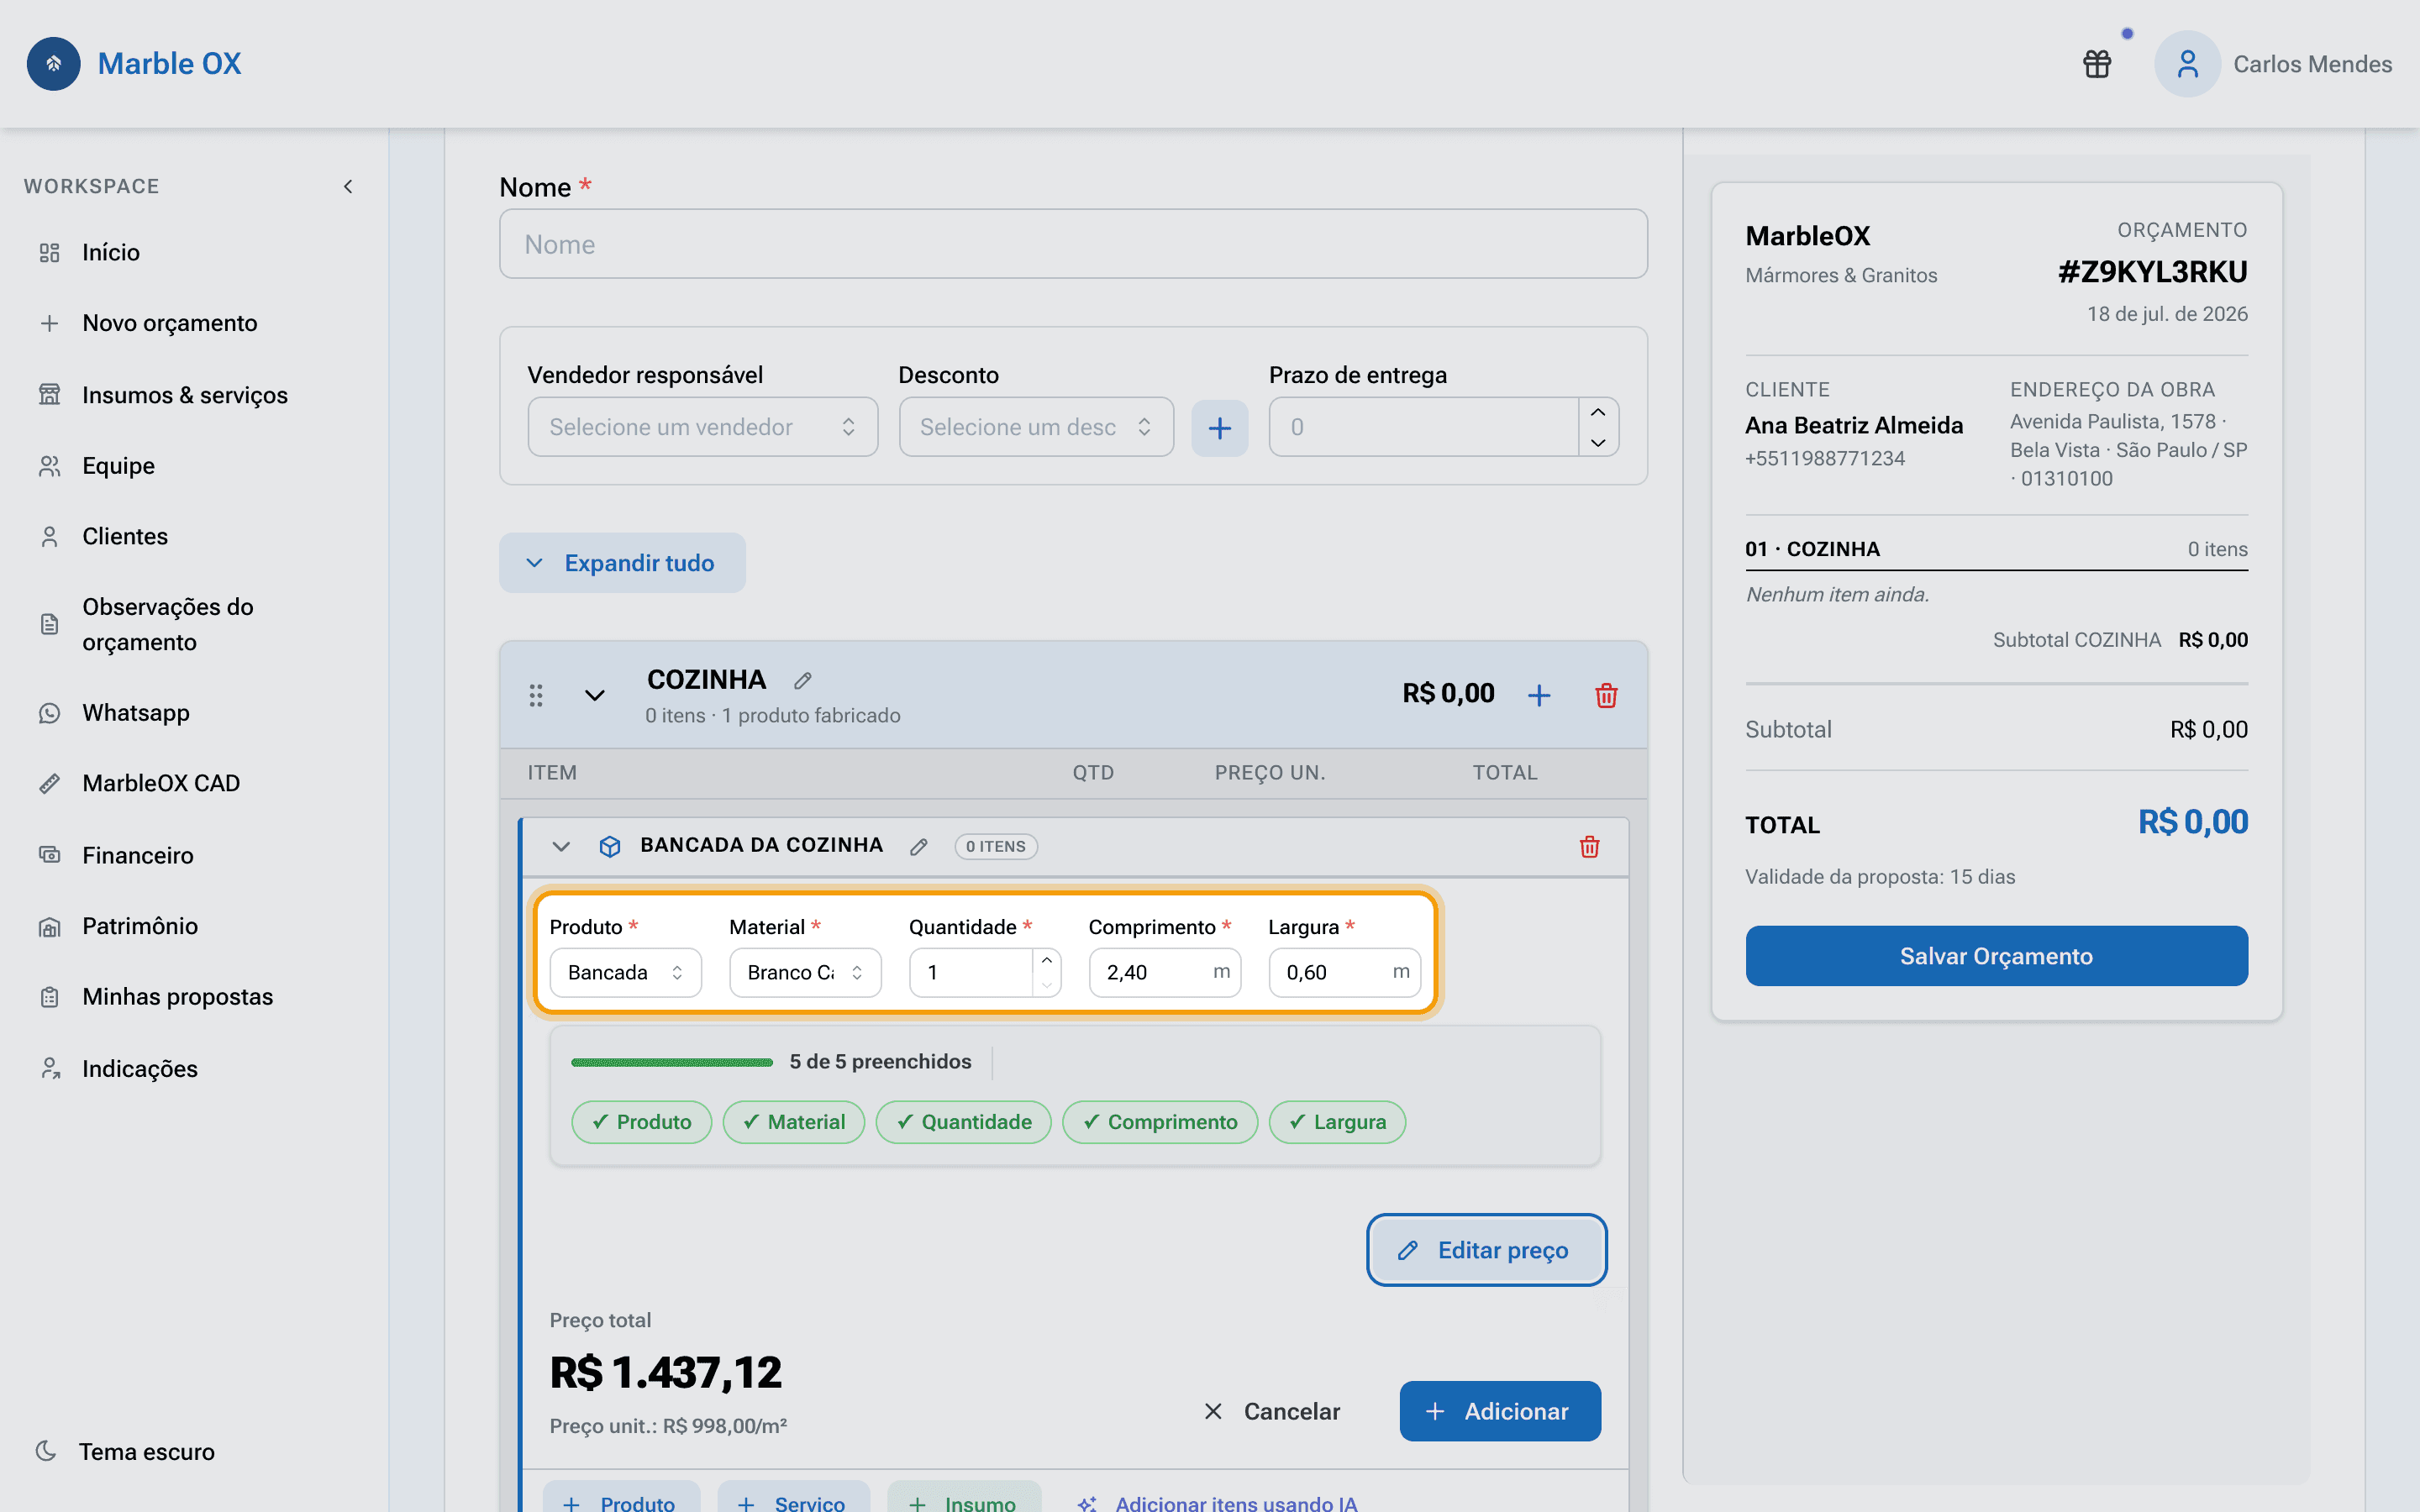Click the pencil next to COZINHA title
Image resolution: width=2420 pixels, height=1512 pixels.
pos(802,681)
